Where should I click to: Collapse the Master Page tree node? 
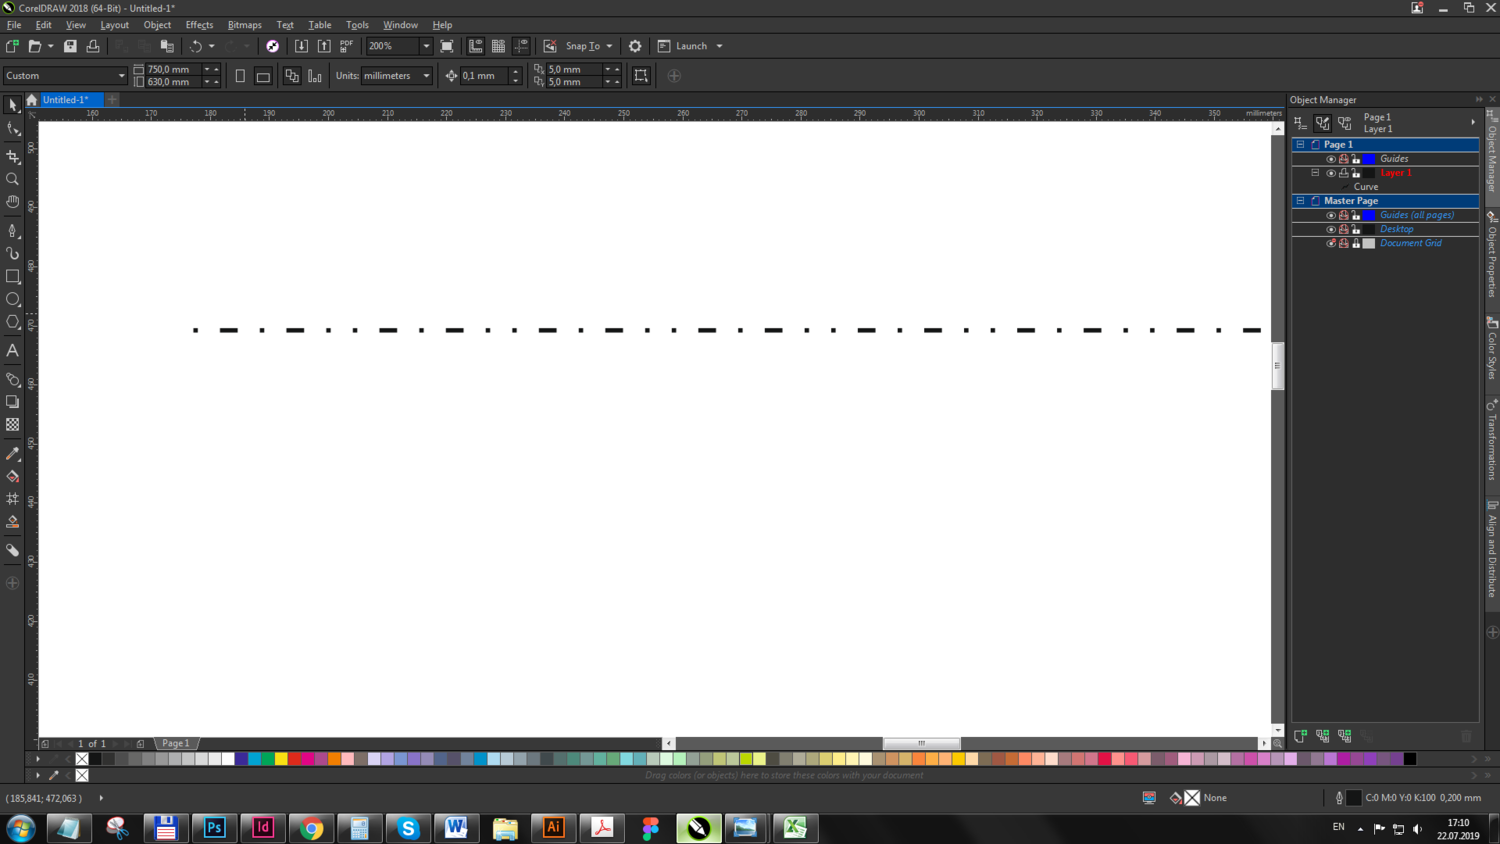(1300, 201)
